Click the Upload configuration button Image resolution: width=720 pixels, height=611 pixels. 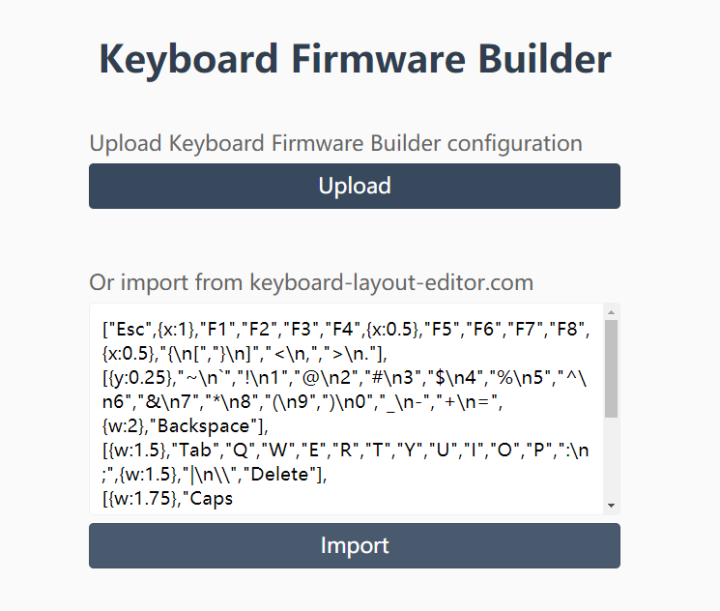click(x=354, y=186)
